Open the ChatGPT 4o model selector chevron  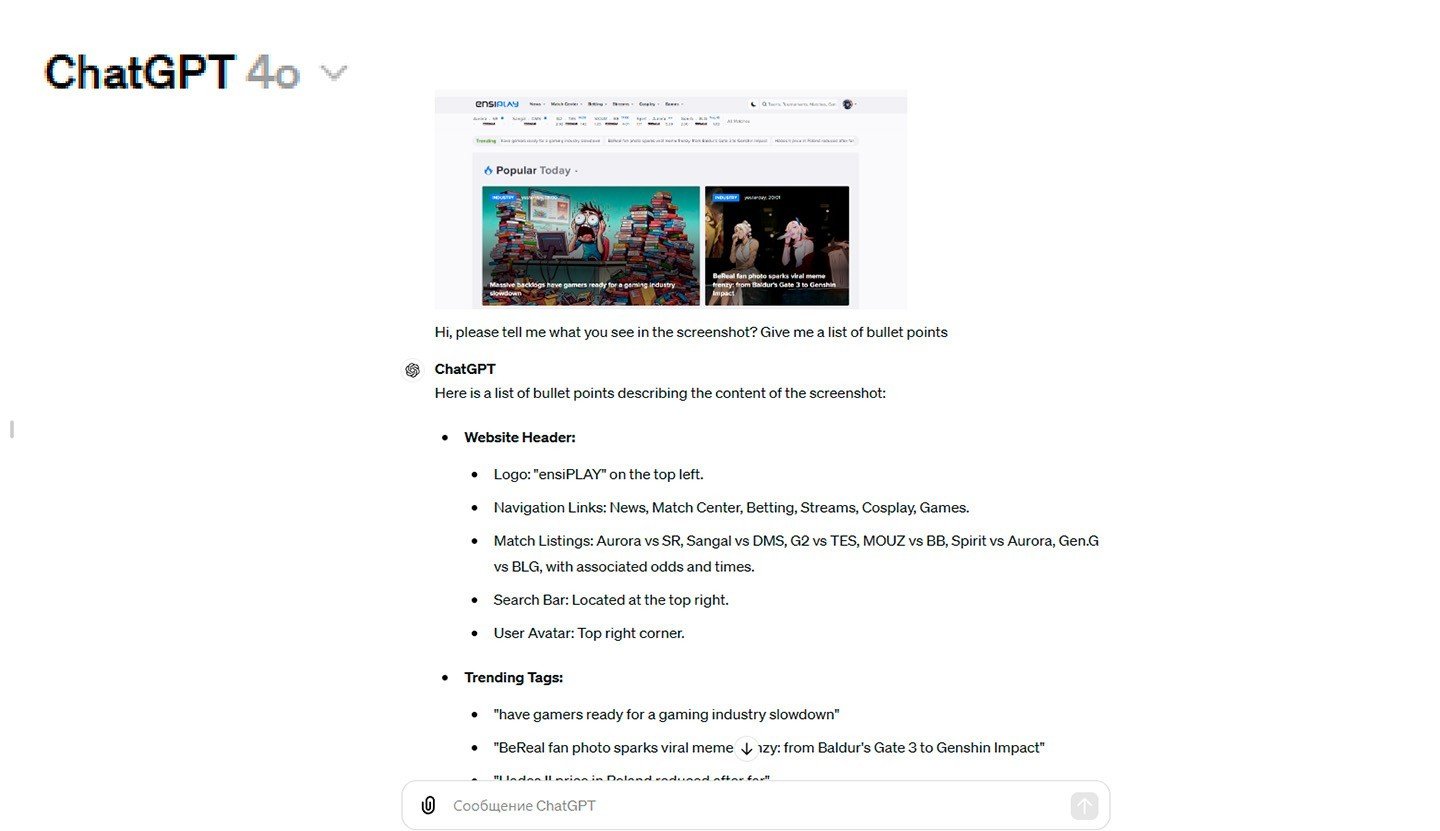pyautogui.click(x=333, y=73)
